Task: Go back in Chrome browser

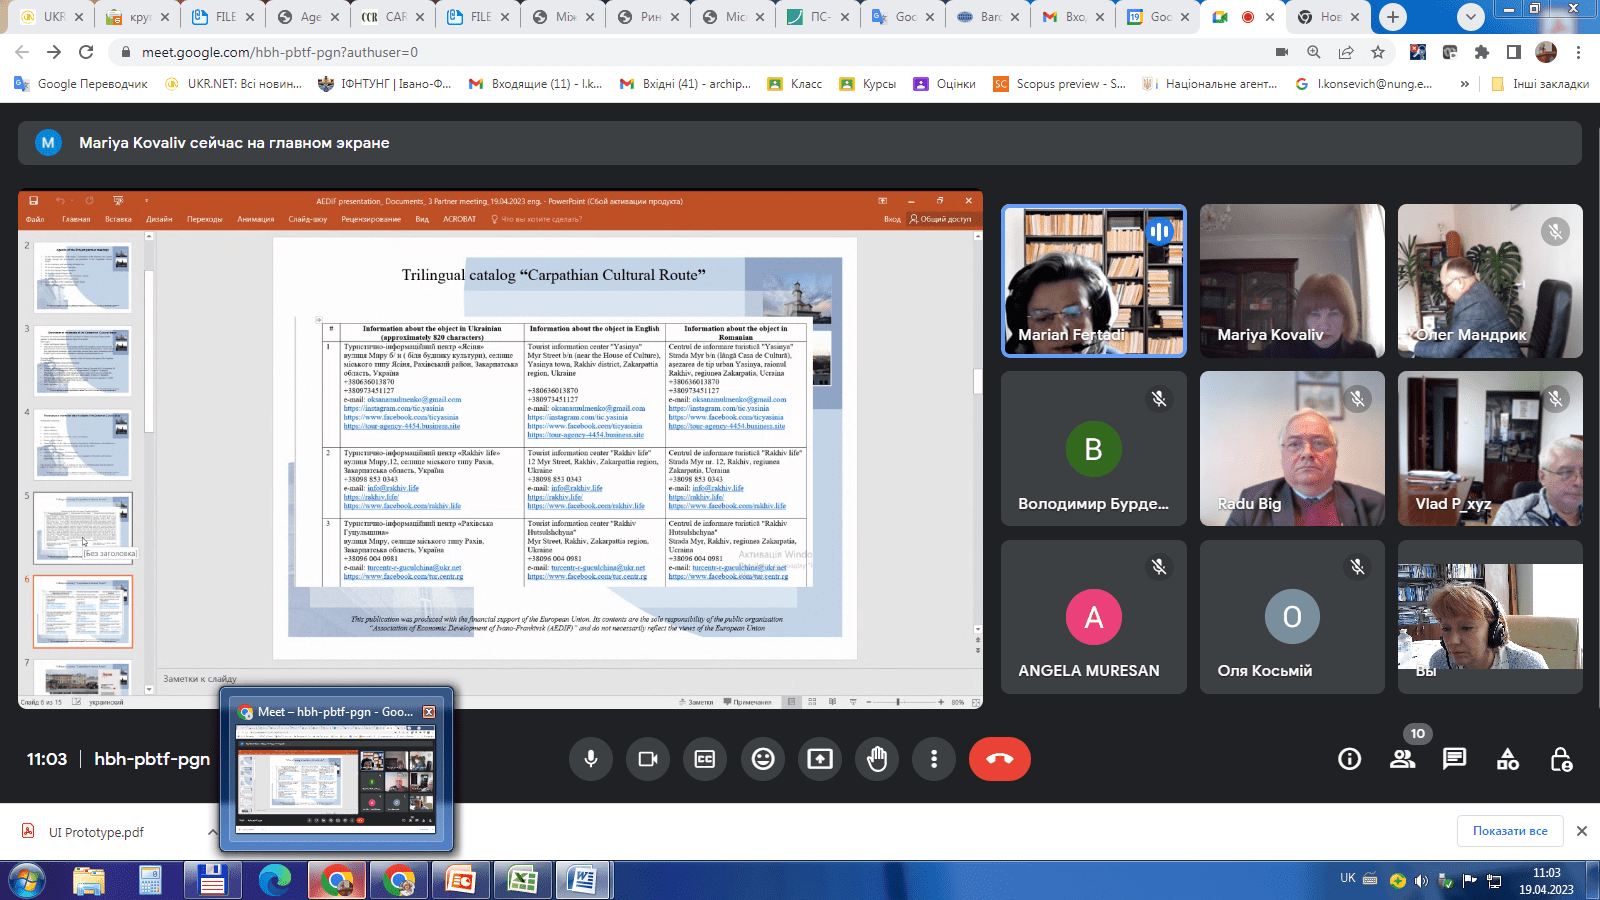Action: [x=22, y=52]
